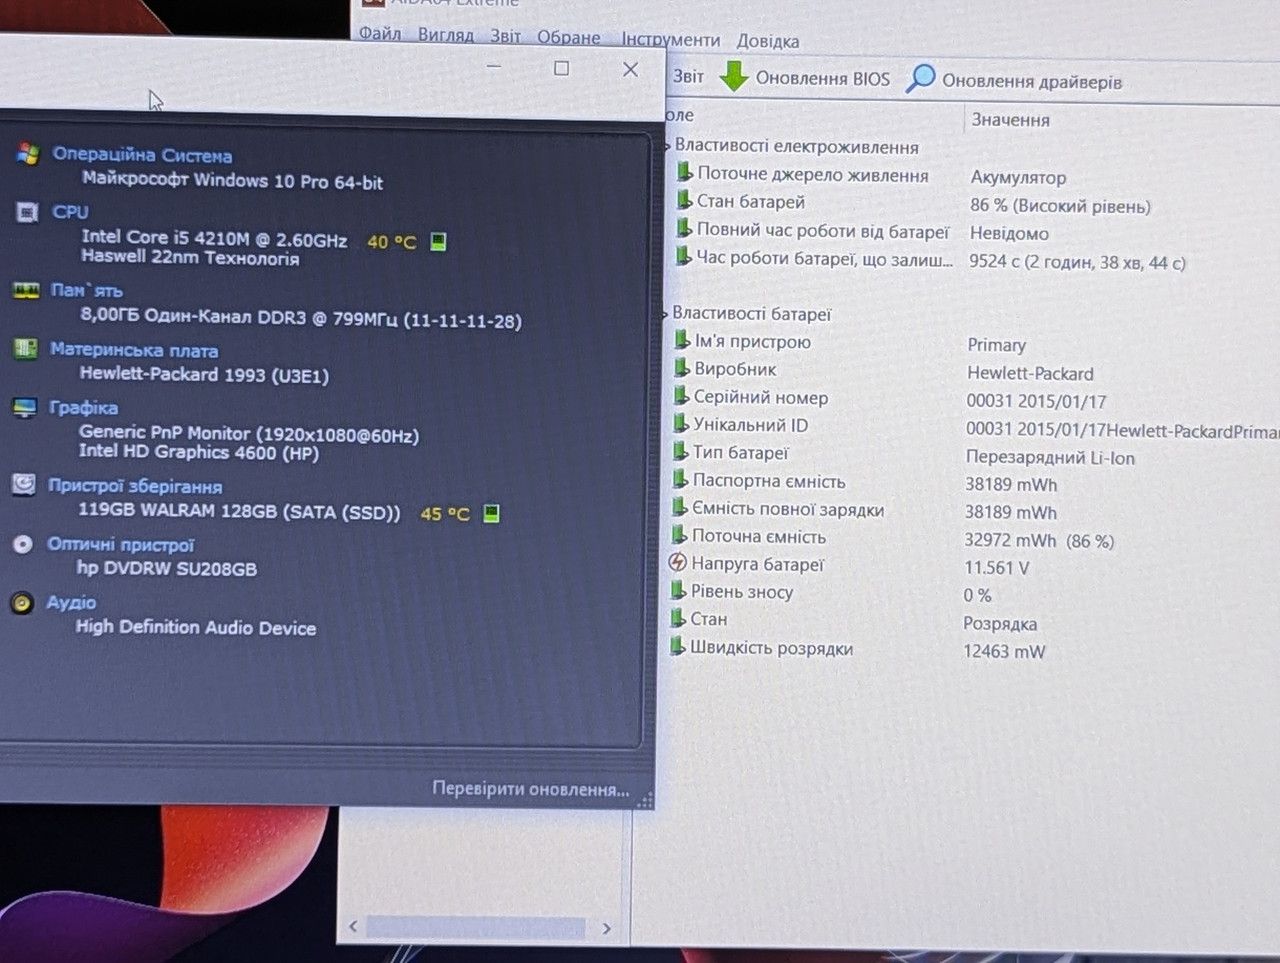Click the green SSD temperature indicator icon
1280x963 pixels.
(491, 513)
